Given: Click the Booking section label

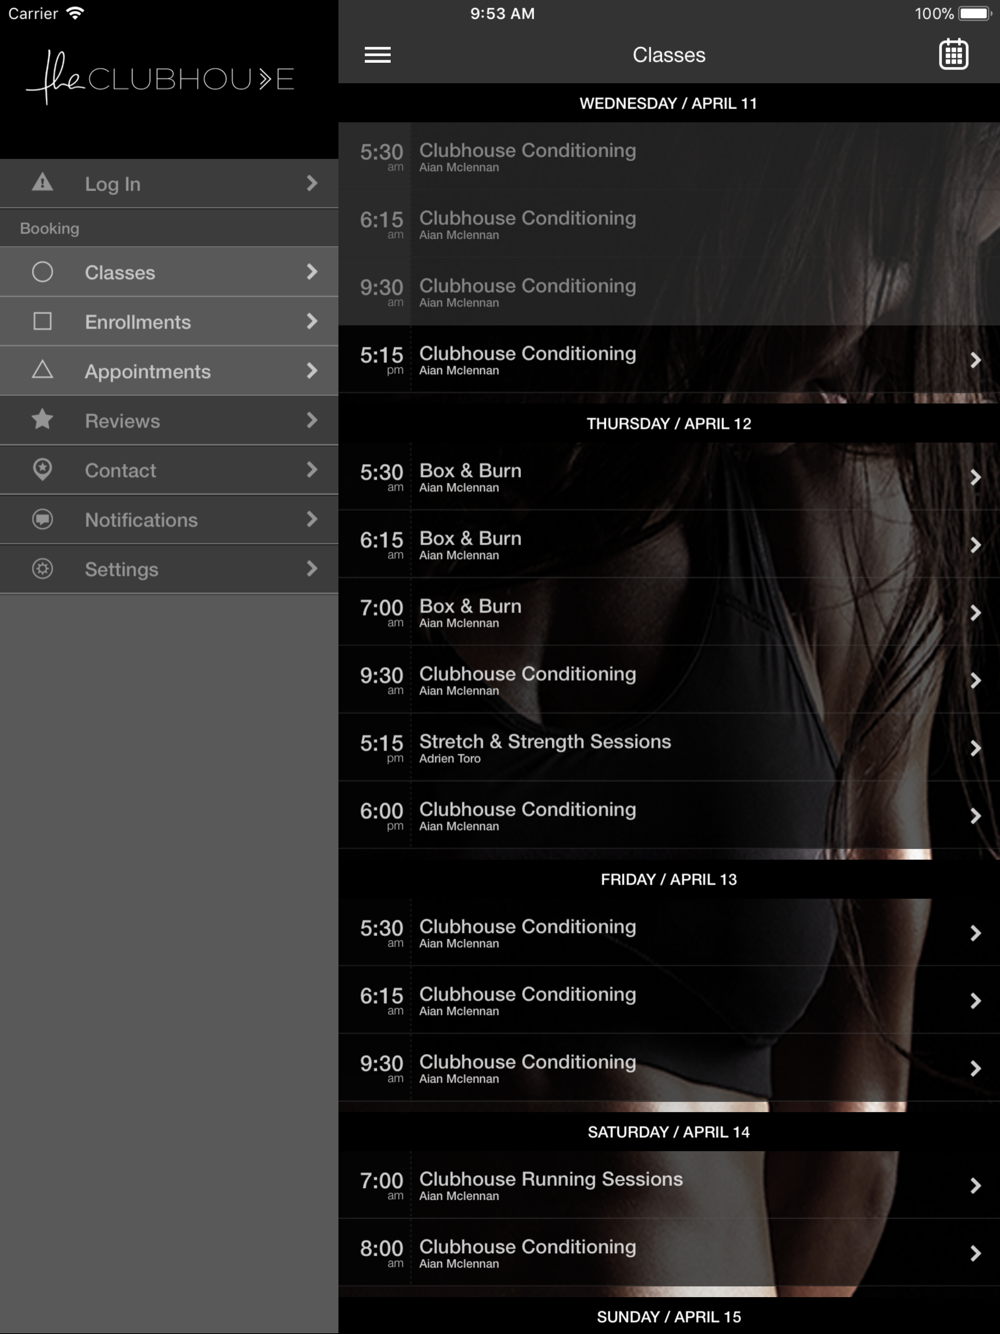Looking at the screenshot, I should point(49,228).
